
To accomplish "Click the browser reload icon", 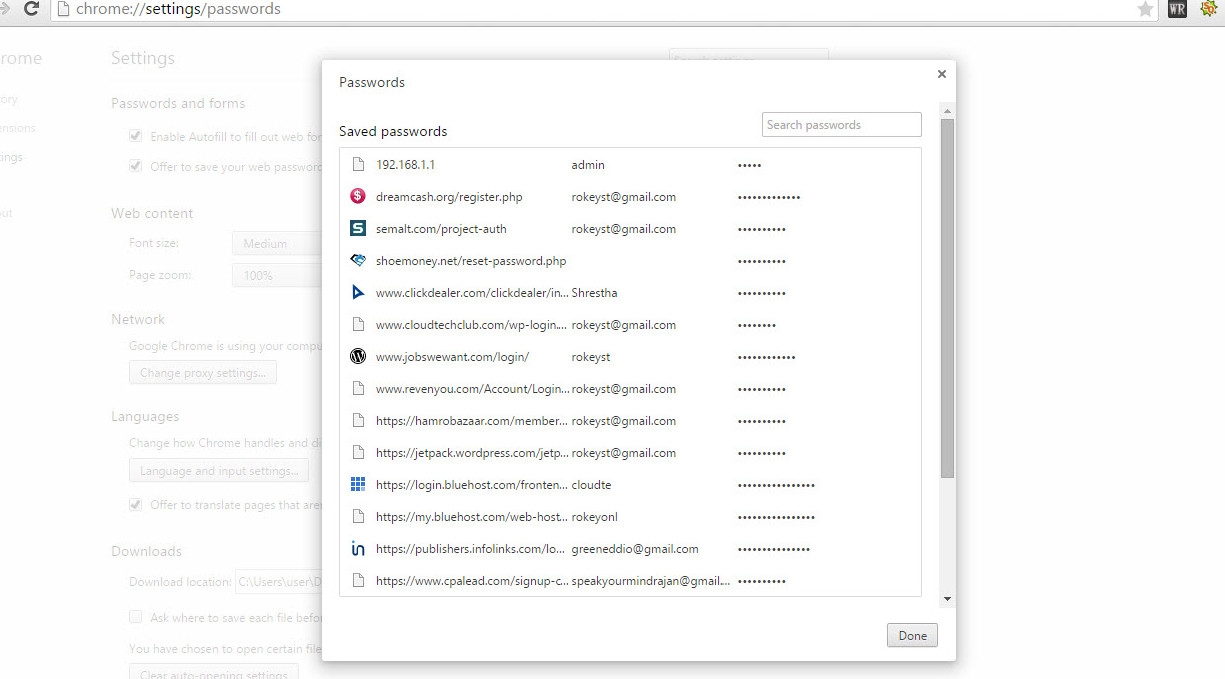I will tap(31, 9).
